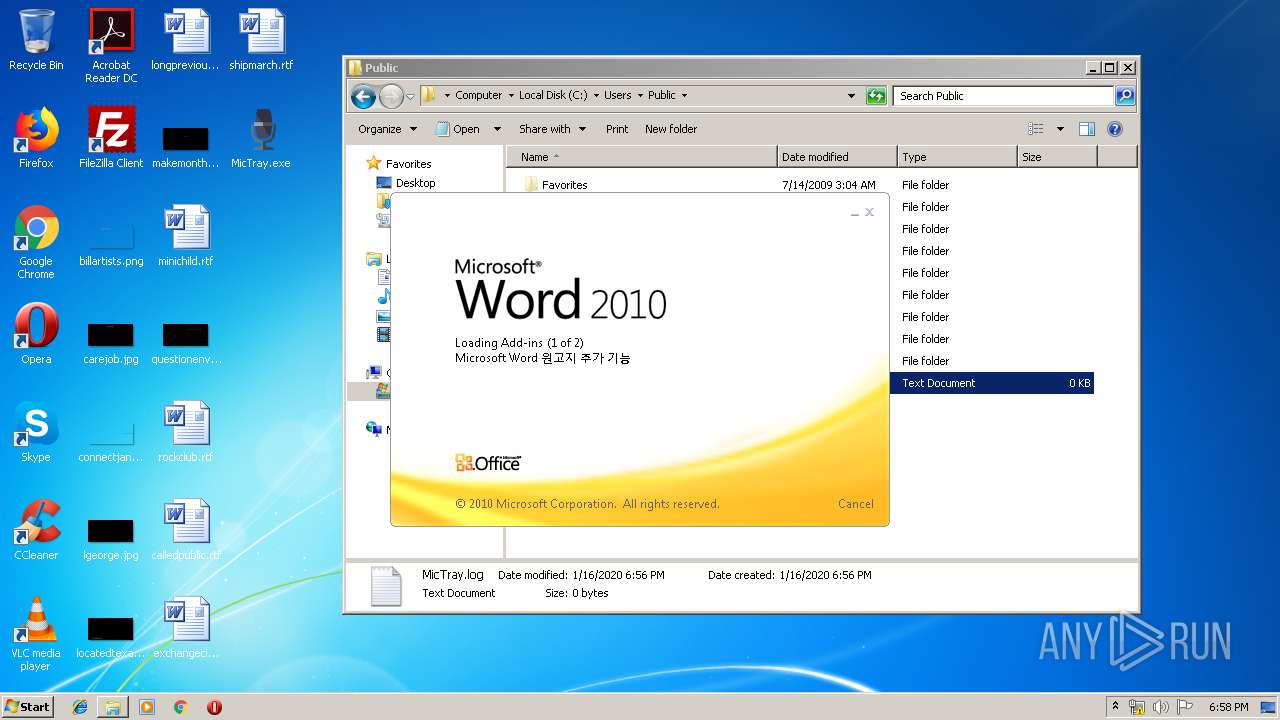Open CCleaner desktop shortcut

(x=36, y=530)
